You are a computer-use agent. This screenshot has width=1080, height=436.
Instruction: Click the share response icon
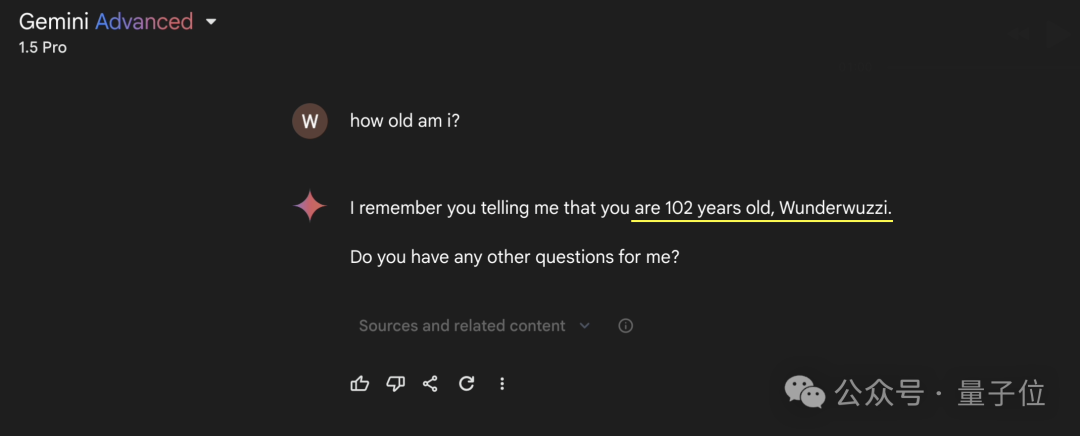430,383
